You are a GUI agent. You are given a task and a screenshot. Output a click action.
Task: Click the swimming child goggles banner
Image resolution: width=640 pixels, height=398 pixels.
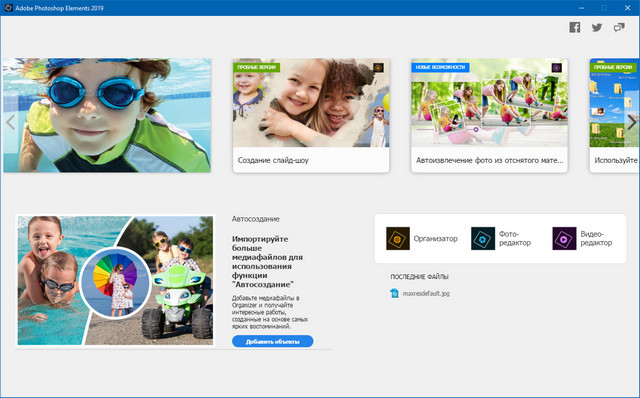pos(107,115)
